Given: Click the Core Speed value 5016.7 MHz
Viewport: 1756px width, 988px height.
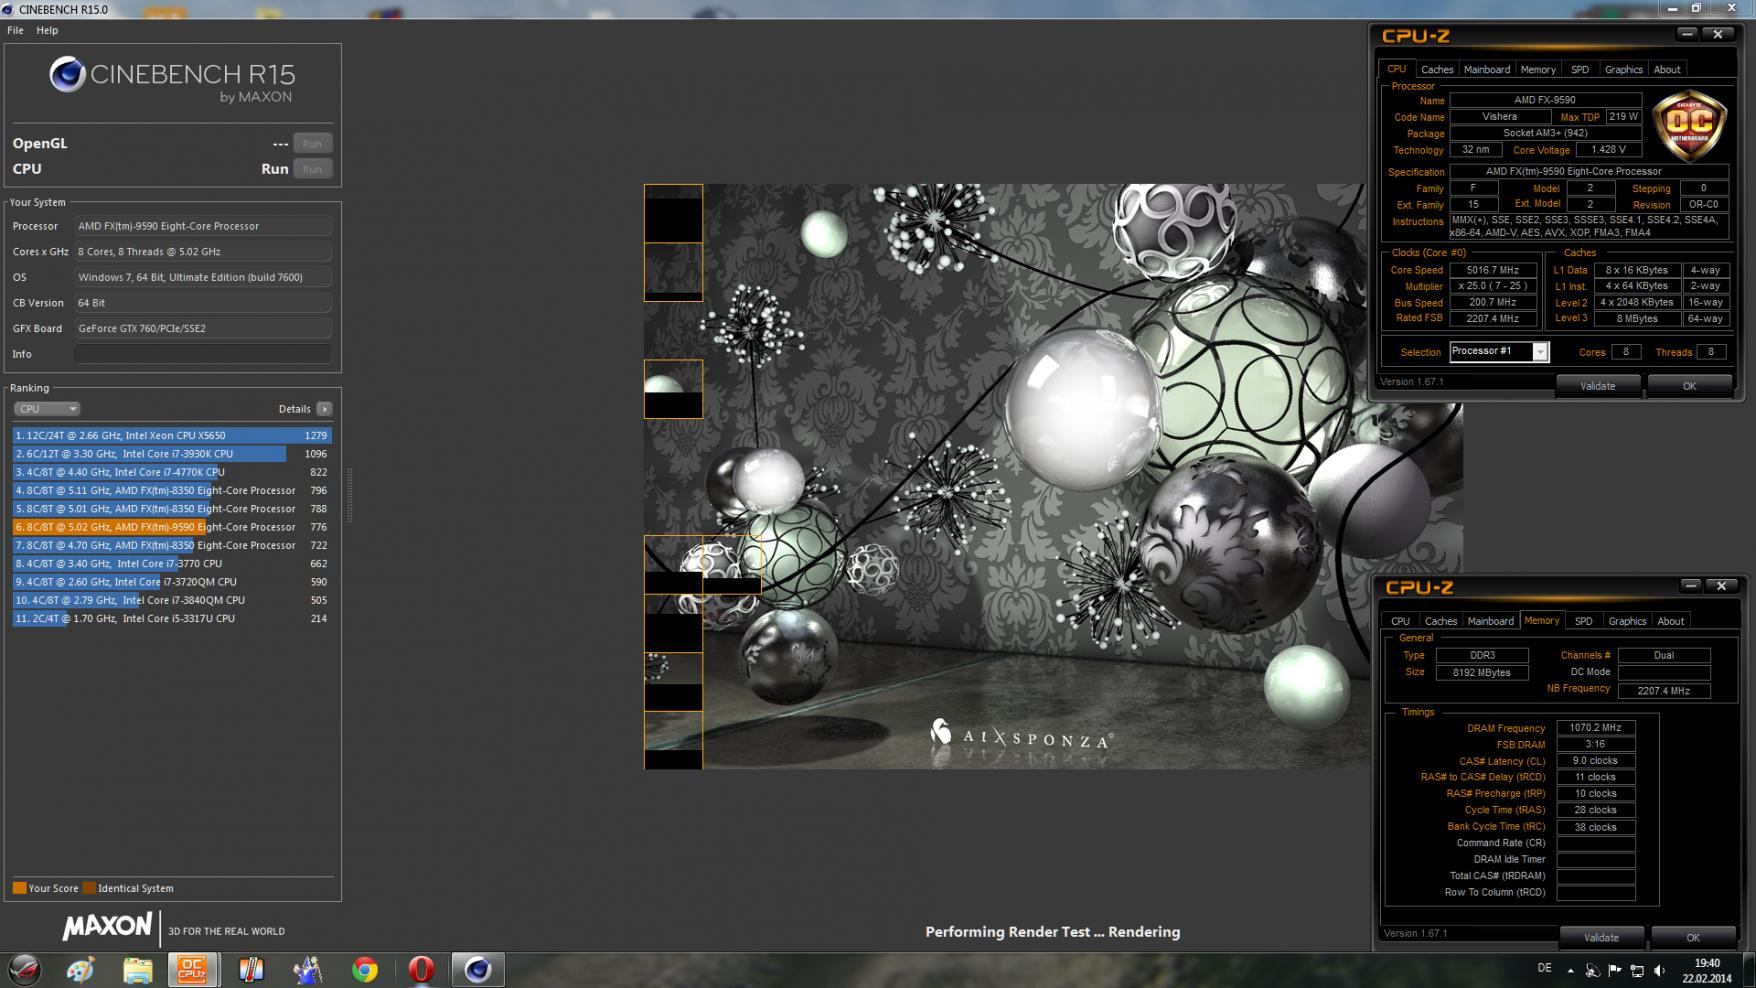Looking at the screenshot, I should (x=1493, y=270).
